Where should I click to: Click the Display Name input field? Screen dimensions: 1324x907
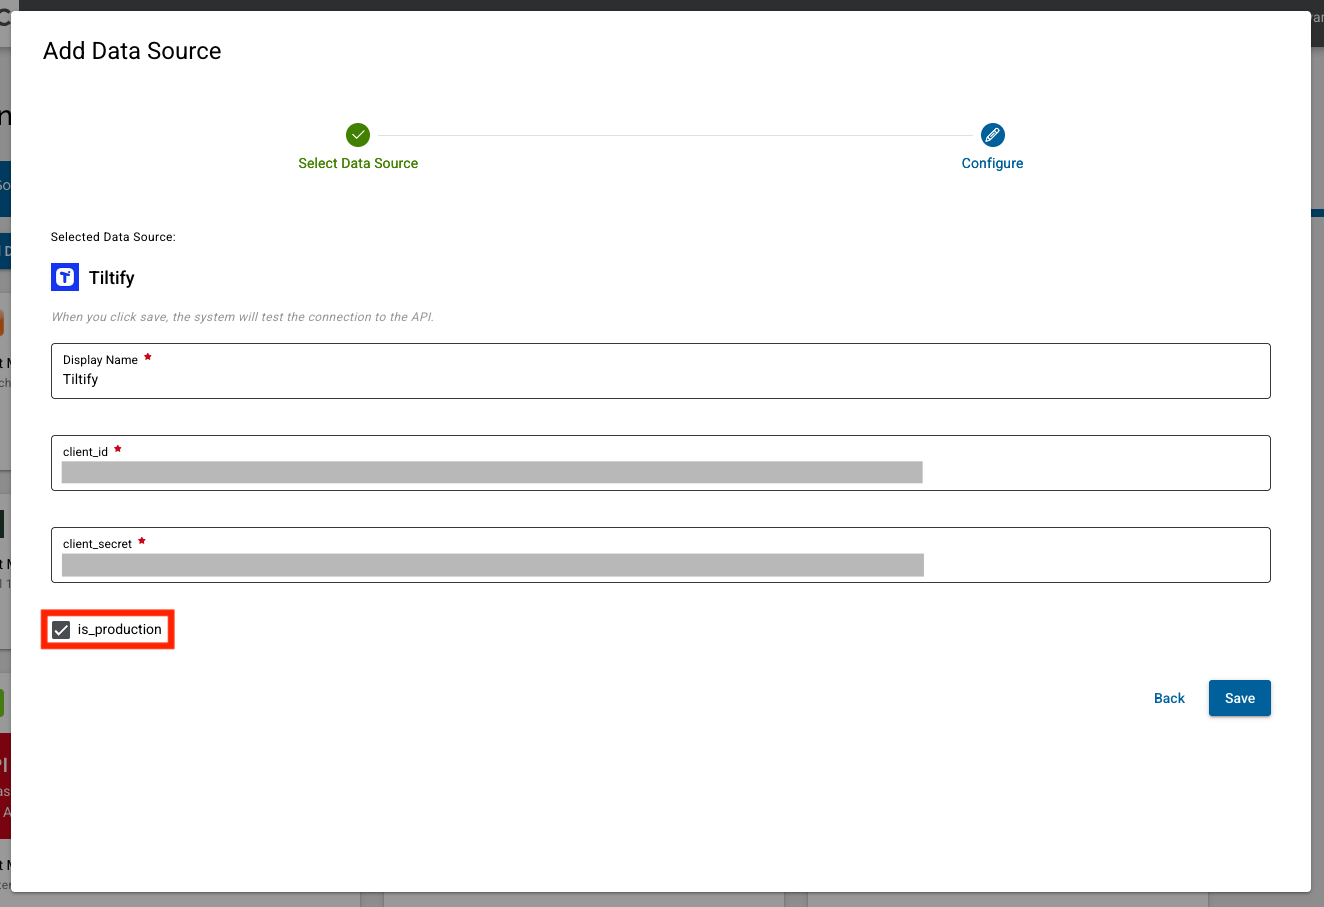(x=660, y=371)
